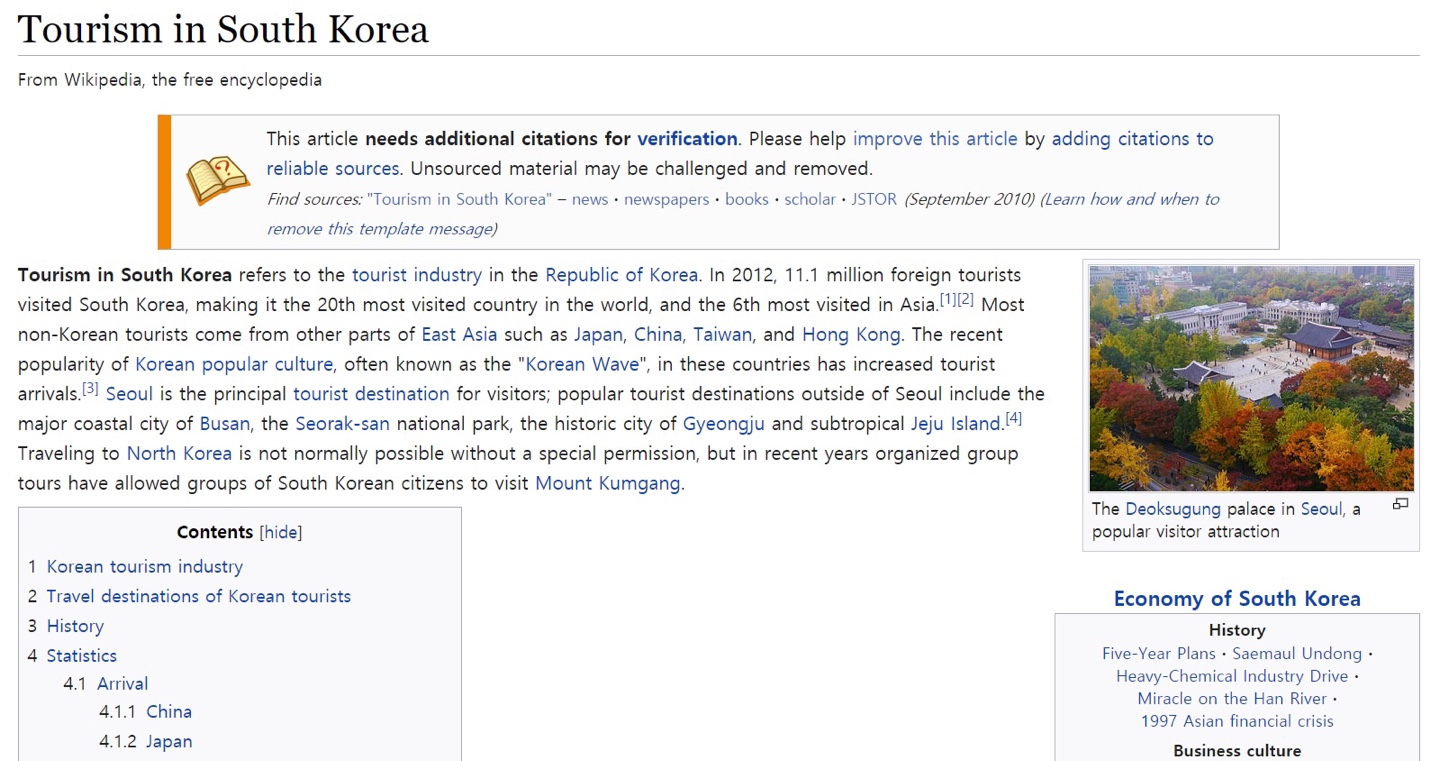This screenshot has width=1440, height=761.
Task: Follow the 'East Asia' link
Action: pyautogui.click(x=459, y=334)
